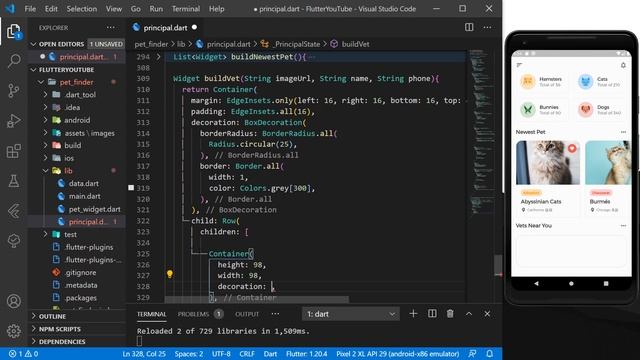Tap the Abyssinian Cats photo in emulator
This screenshot has height=360, width=640.
click(548, 162)
